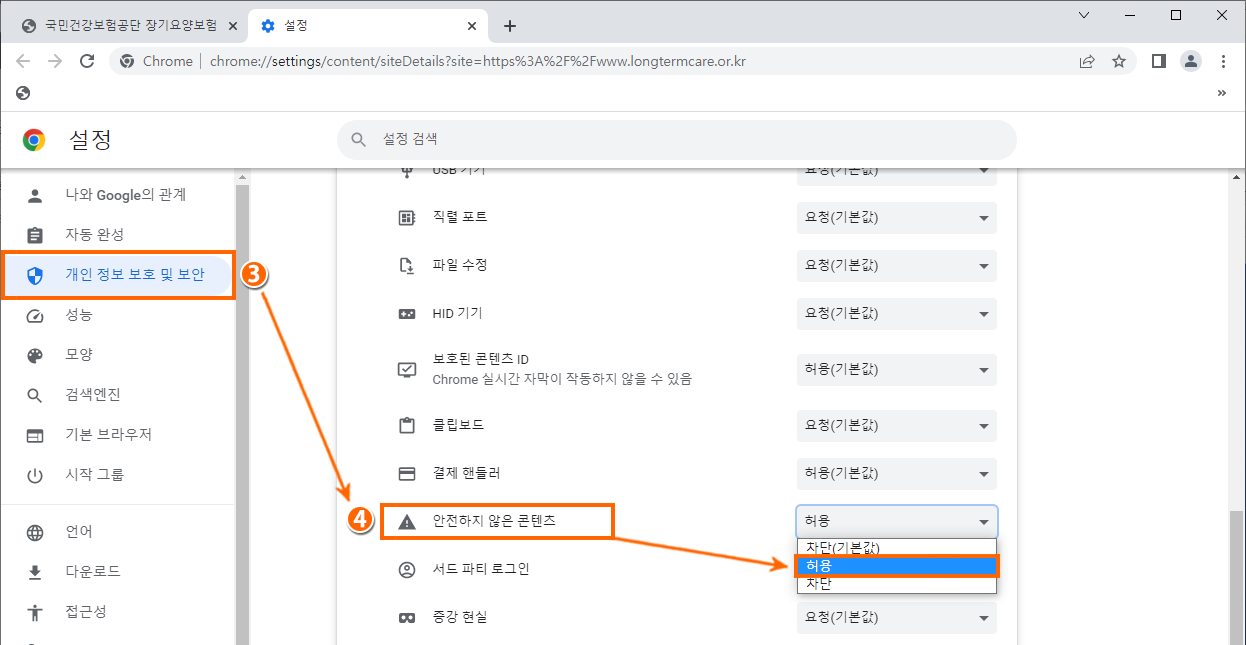This screenshot has width=1246, height=645.
Task: Expand the 결제 핸들러 permission dropdown
Action: [896, 473]
